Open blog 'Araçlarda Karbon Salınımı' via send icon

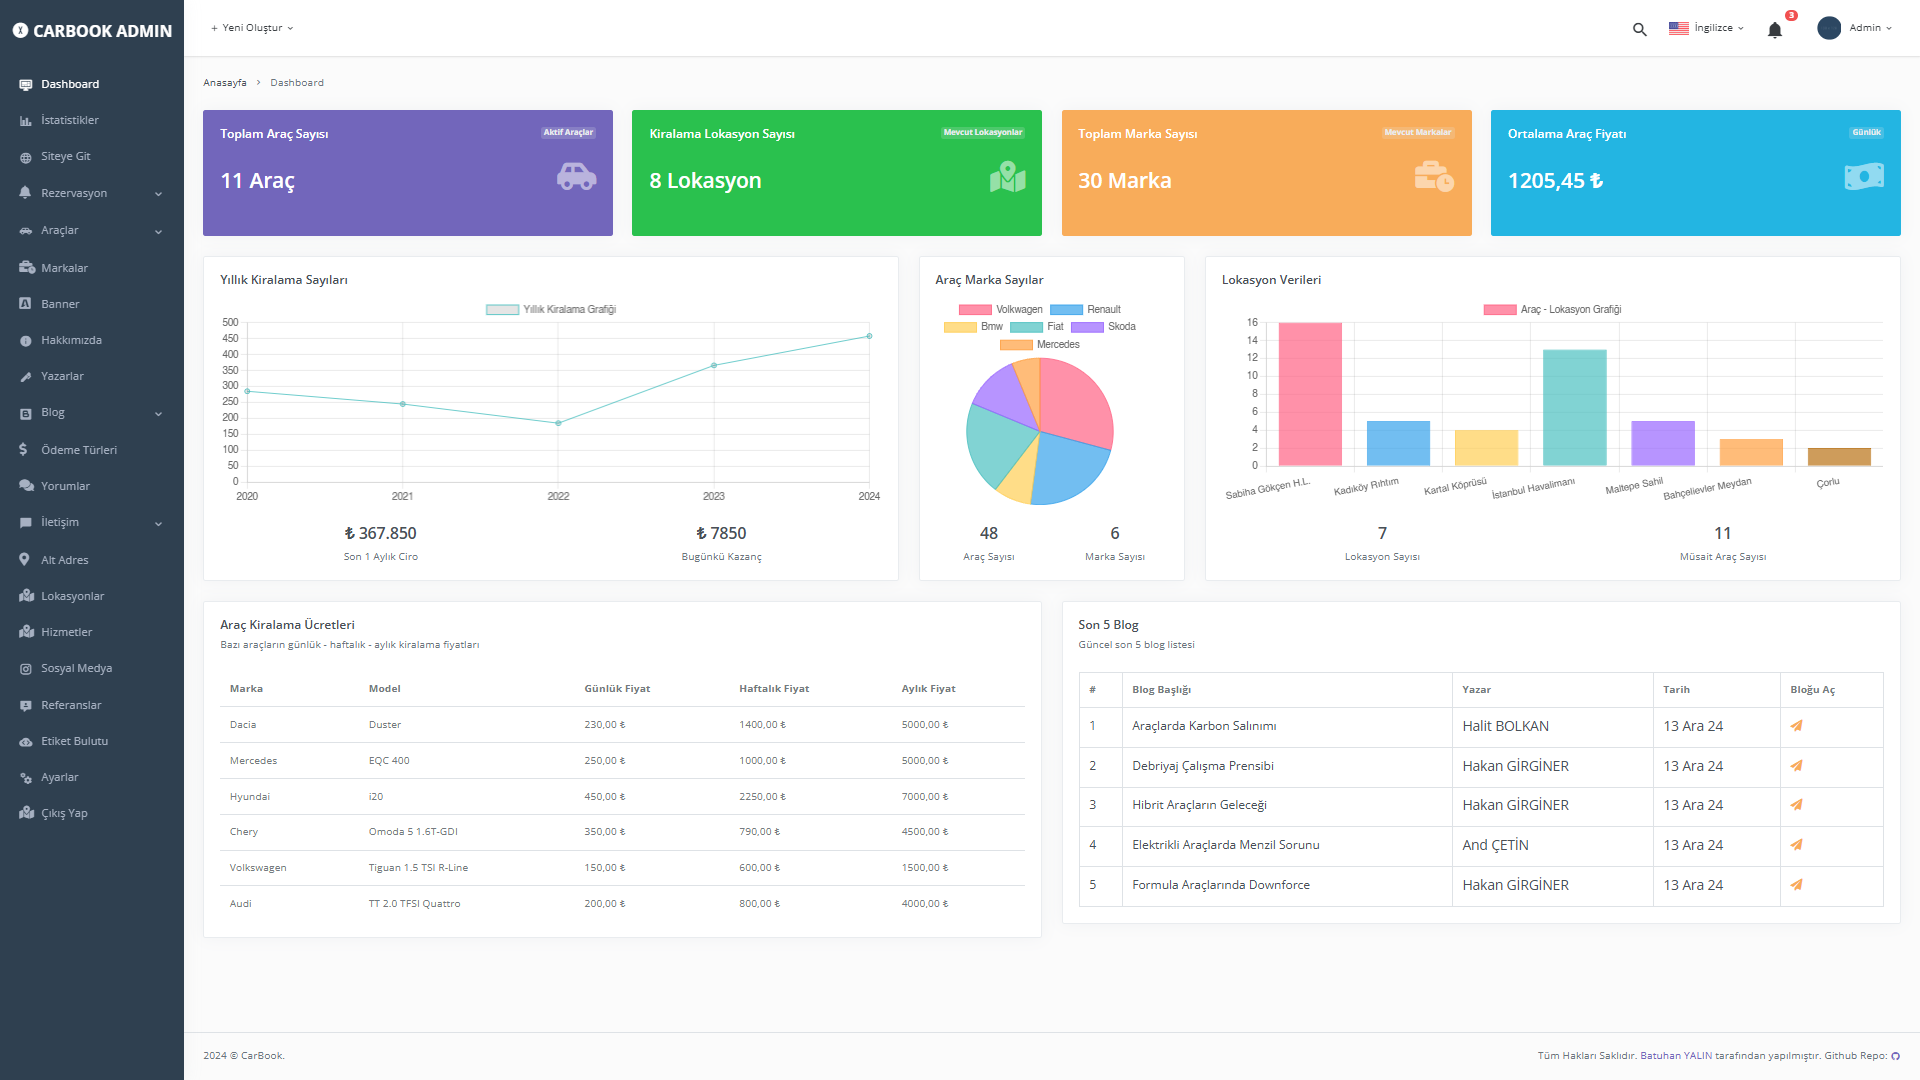pyautogui.click(x=1796, y=726)
